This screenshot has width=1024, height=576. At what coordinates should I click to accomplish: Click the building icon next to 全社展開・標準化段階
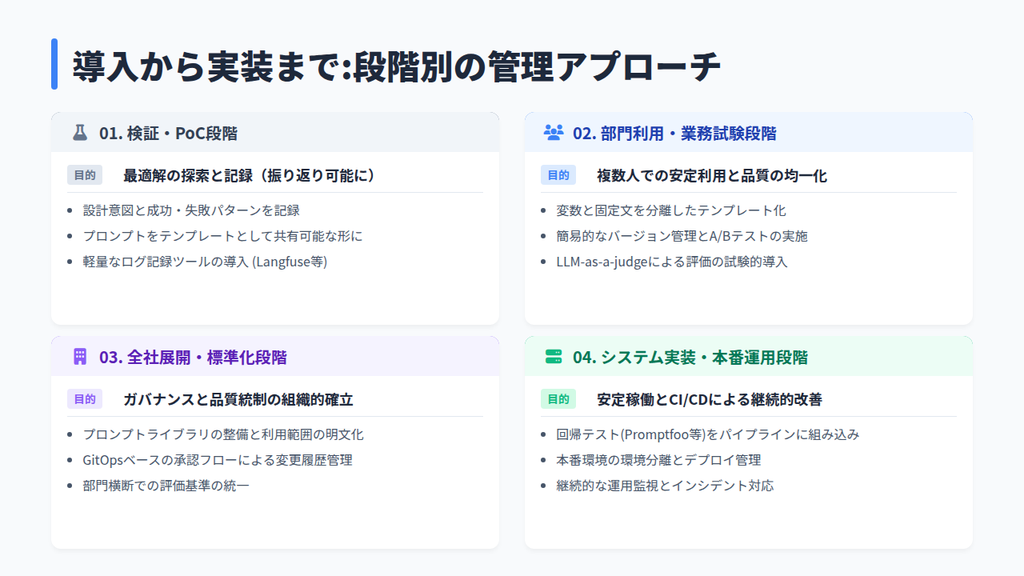coord(80,356)
